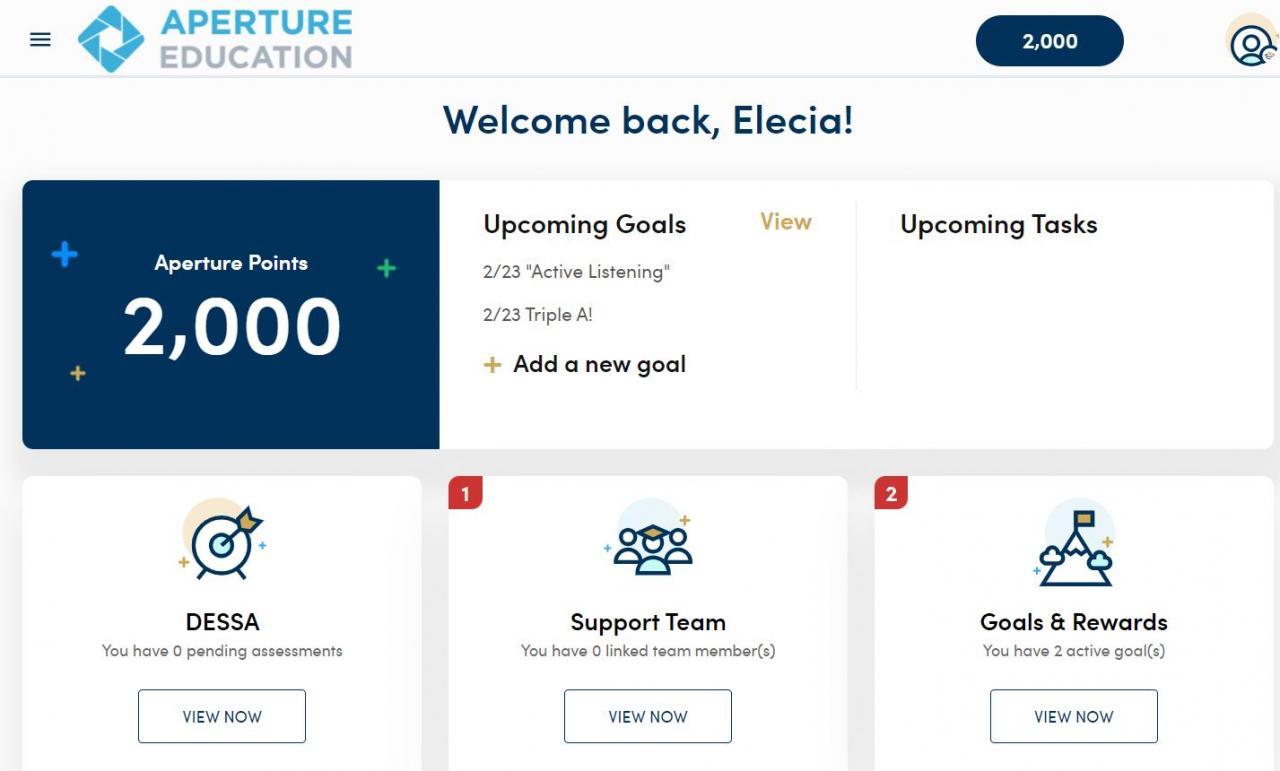Click the Aperture Points card

pos(231,314)
